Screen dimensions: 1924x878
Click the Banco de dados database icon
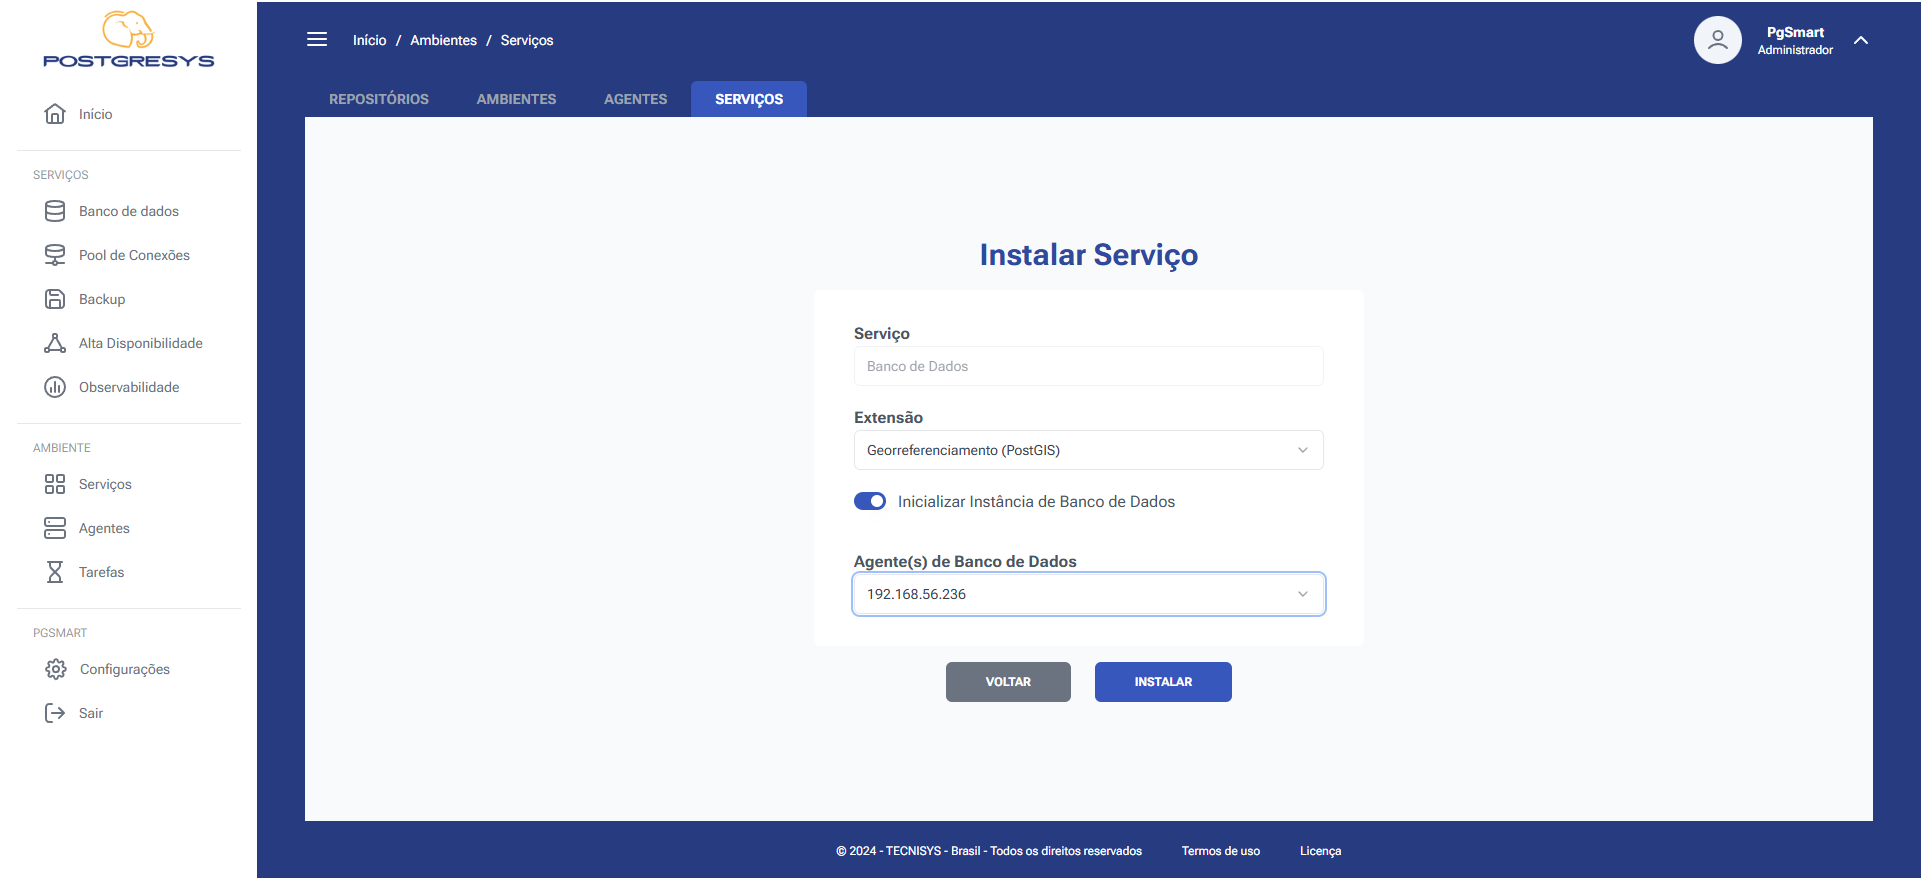coord(55,211)
